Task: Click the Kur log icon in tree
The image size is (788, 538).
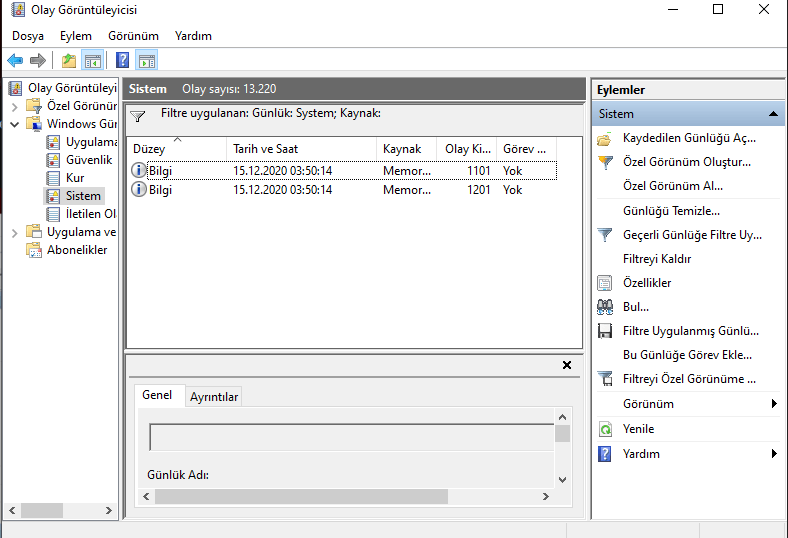Action: pyautogui.click(x=53, y=178)
